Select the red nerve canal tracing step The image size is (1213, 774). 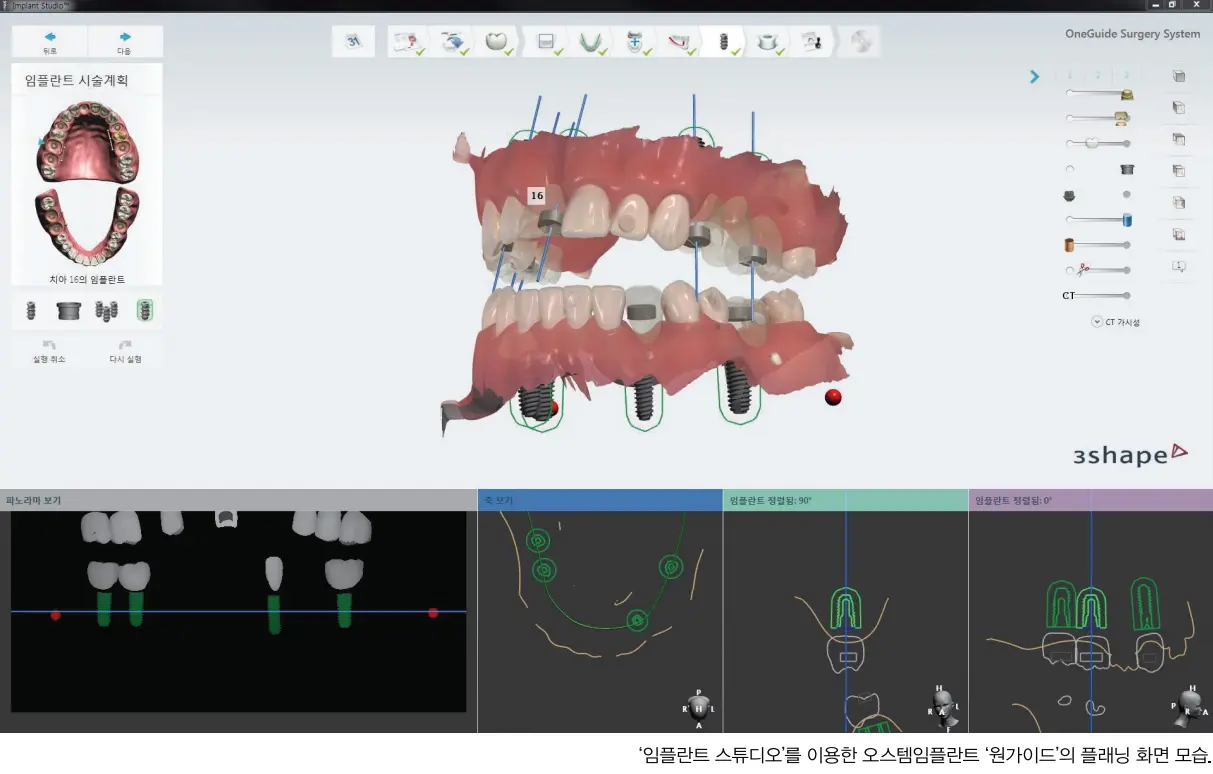pyautogui.click(x=680, y=42)
